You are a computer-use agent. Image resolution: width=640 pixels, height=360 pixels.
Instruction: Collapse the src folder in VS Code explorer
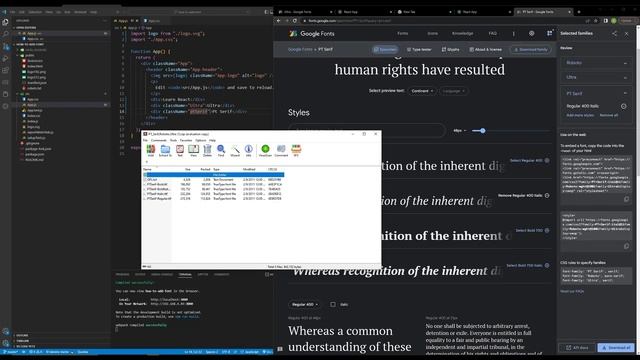(x=24, y=94)
